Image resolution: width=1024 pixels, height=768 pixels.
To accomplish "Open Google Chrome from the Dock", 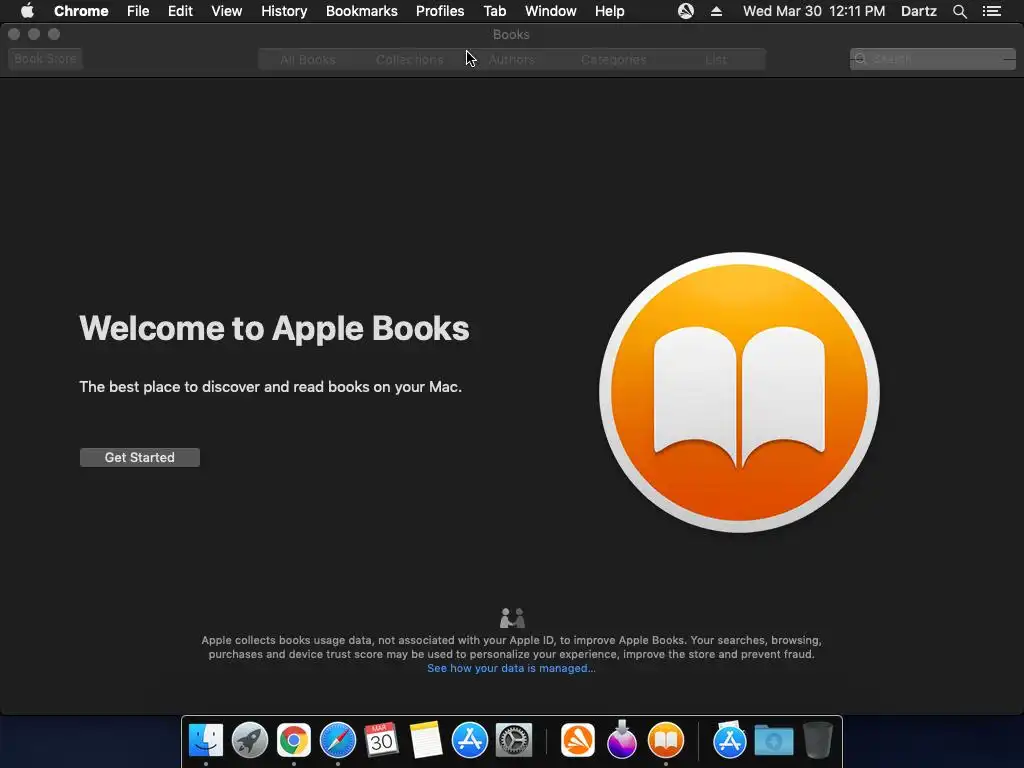I will 294,741.
